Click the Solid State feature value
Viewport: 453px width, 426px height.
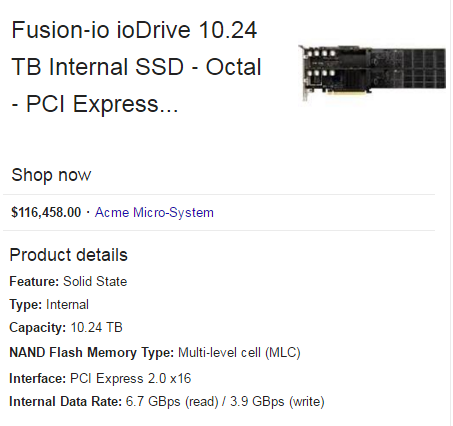pyautogui.click(x=95, y=281)
